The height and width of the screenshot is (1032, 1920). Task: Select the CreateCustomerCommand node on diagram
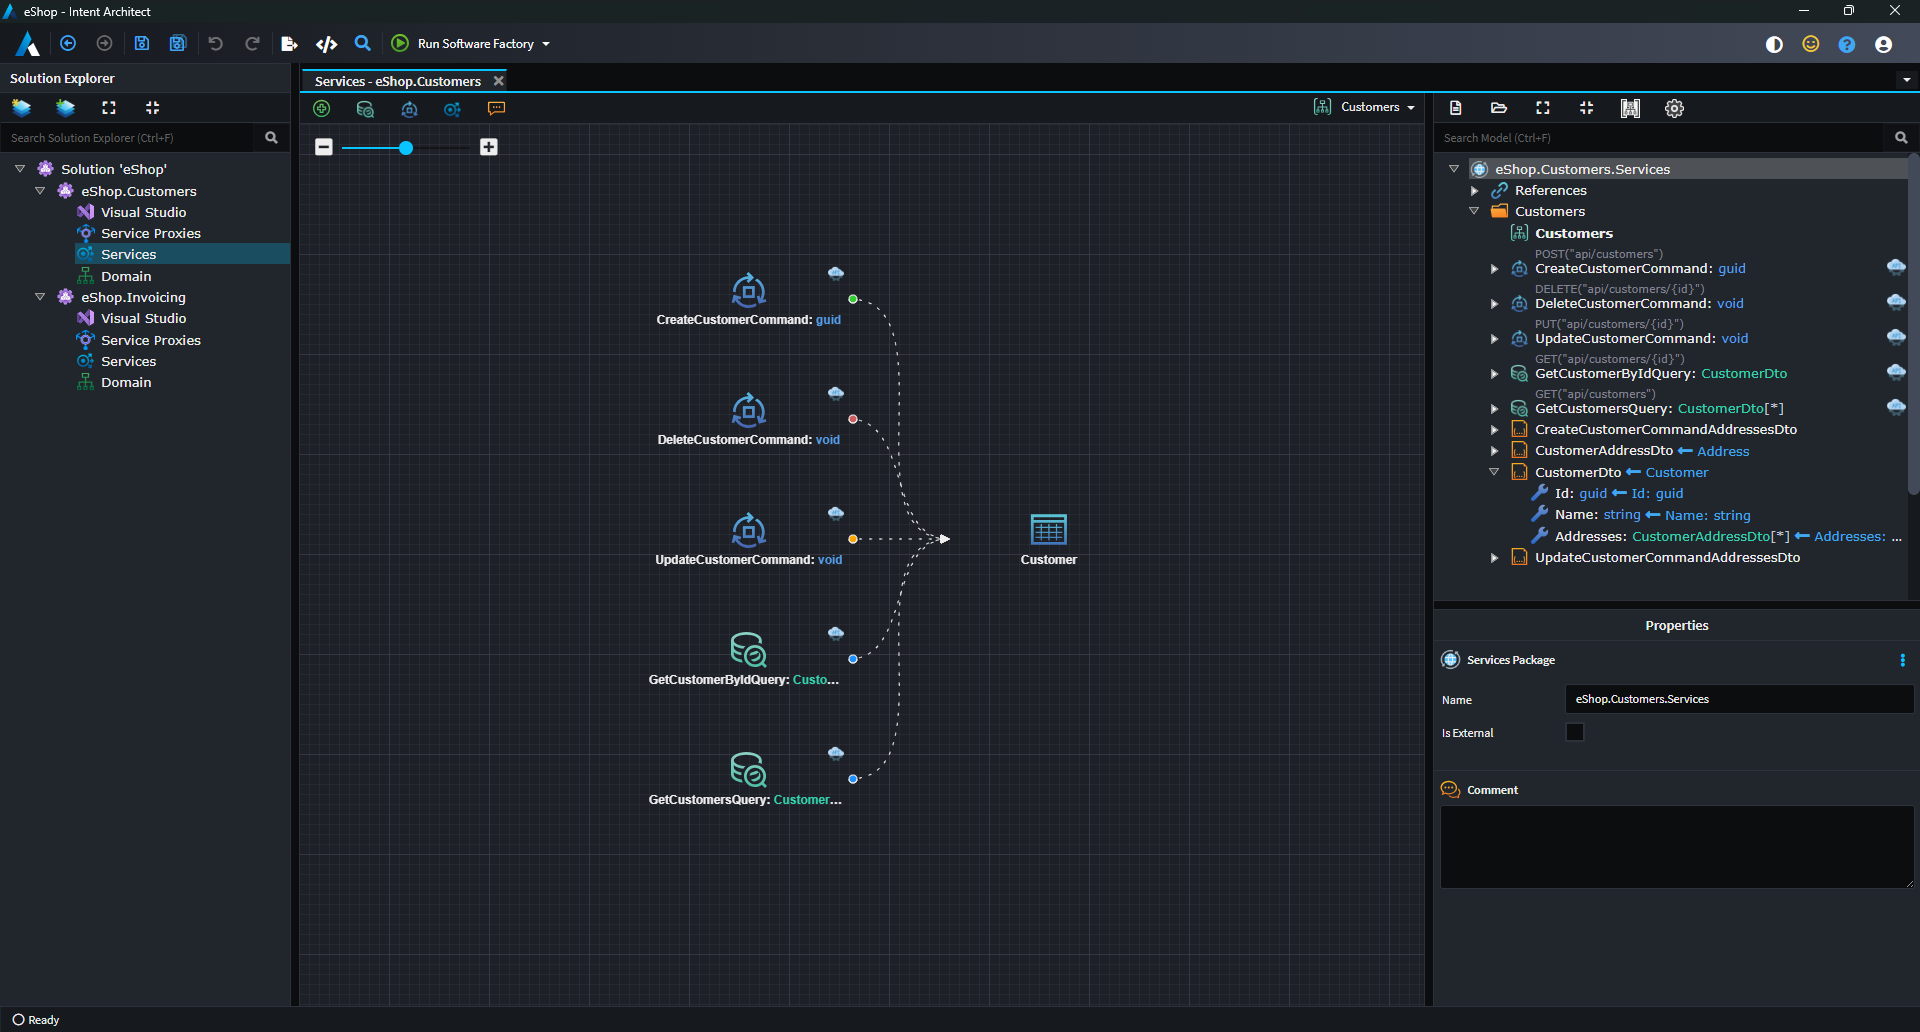pos(748,298)
